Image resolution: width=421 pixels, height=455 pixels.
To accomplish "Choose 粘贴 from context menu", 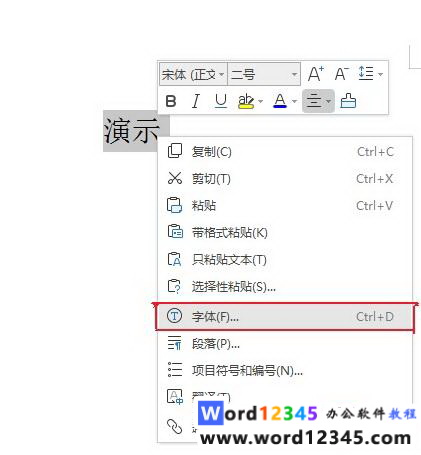I will coord(285,205).
